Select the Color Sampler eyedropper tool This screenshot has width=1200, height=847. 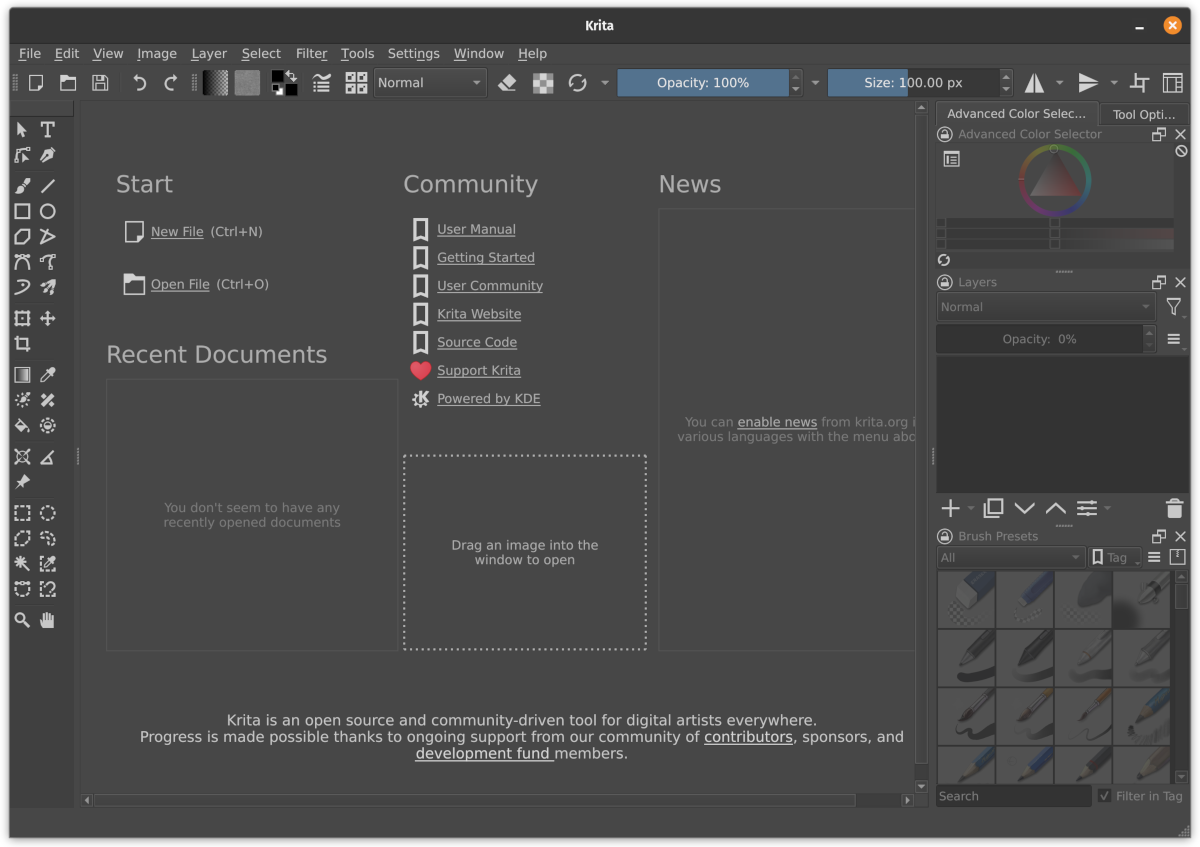tap(47, 375)
